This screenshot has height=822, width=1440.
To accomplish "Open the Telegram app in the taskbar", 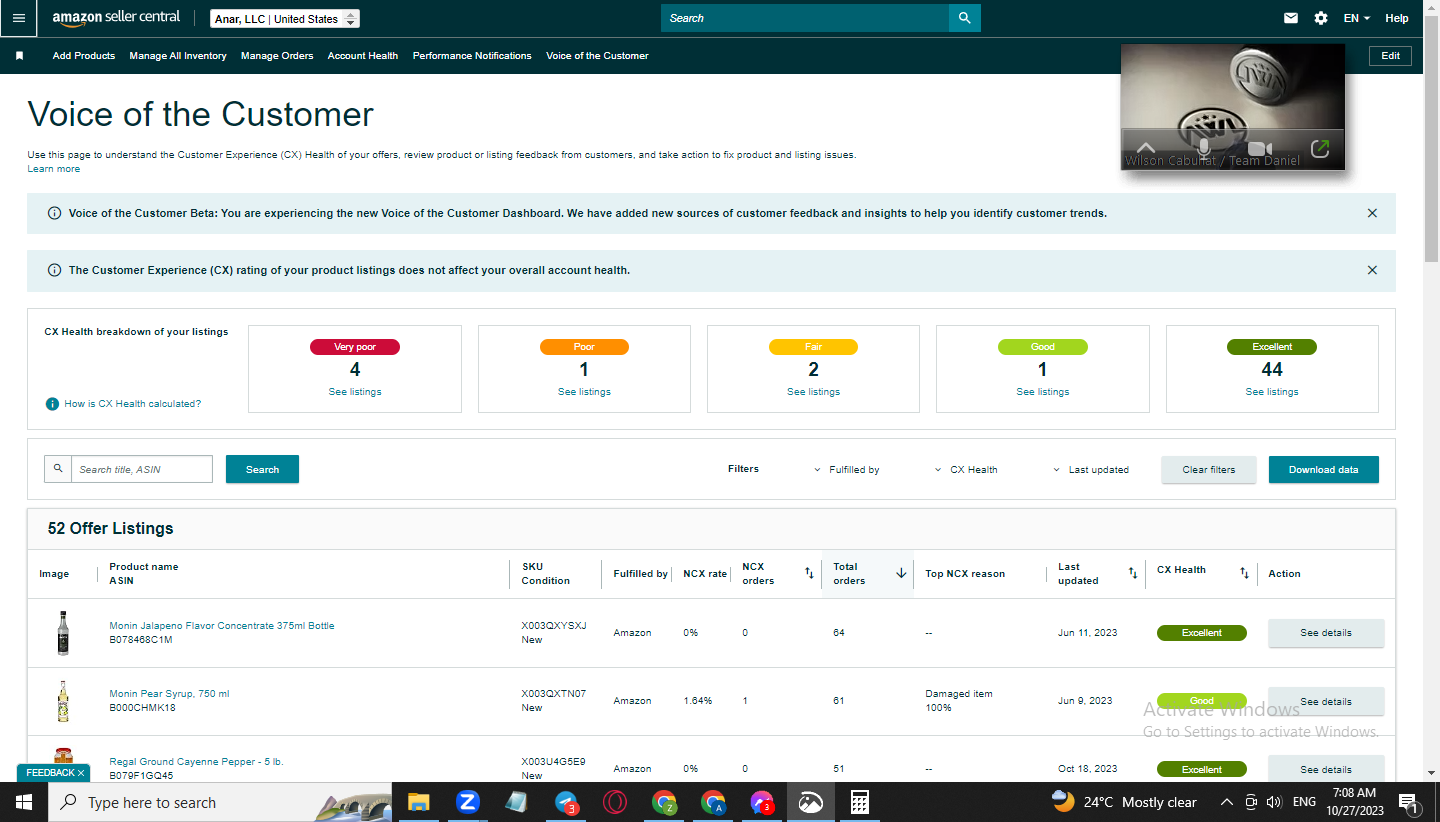I will coord(566,802).
